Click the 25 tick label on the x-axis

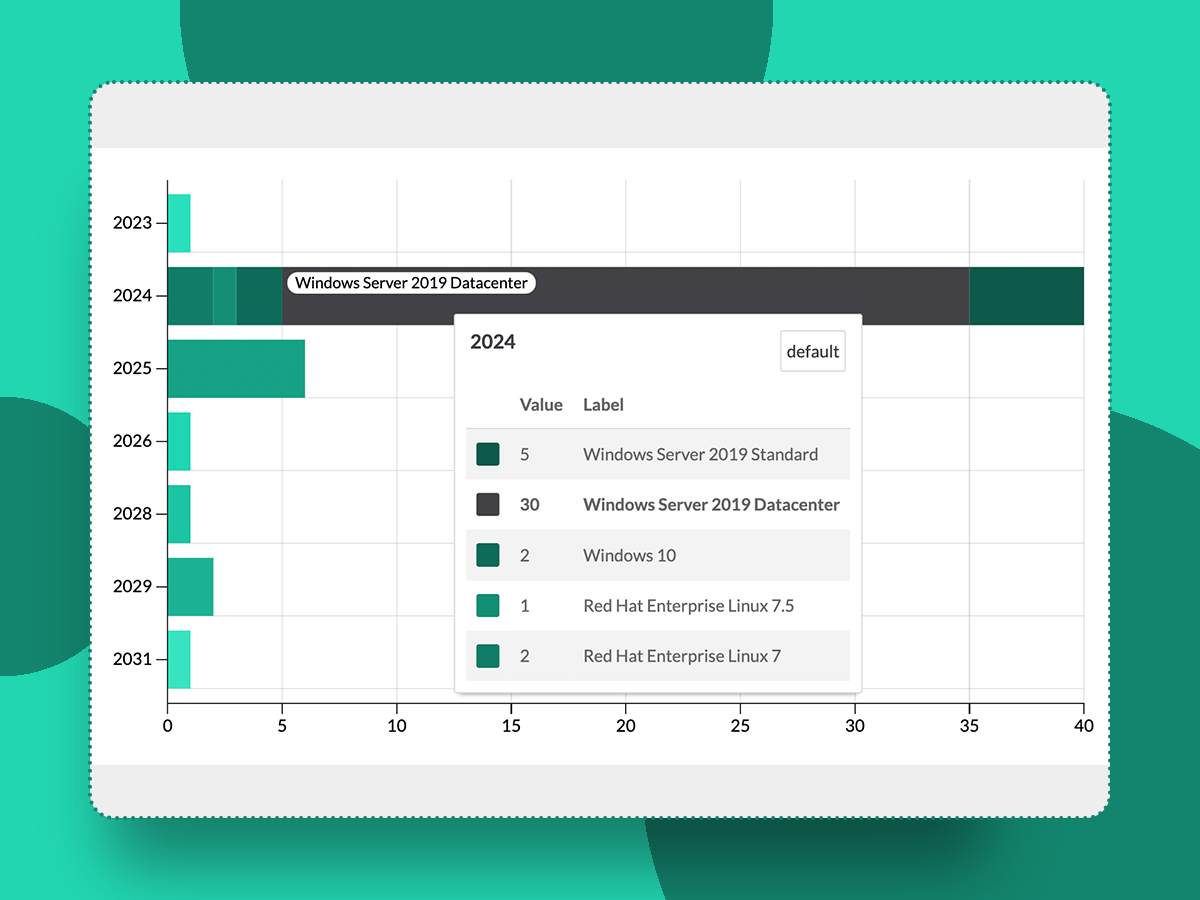740,725
